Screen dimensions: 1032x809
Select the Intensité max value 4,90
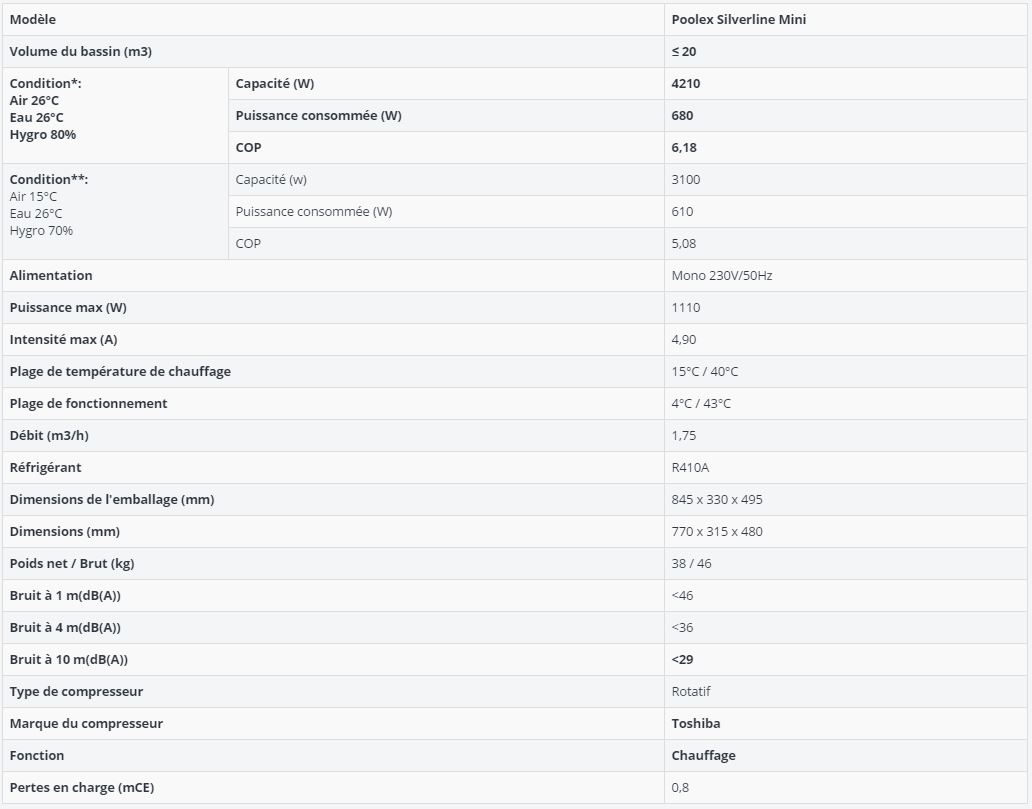tap(684, 340)
